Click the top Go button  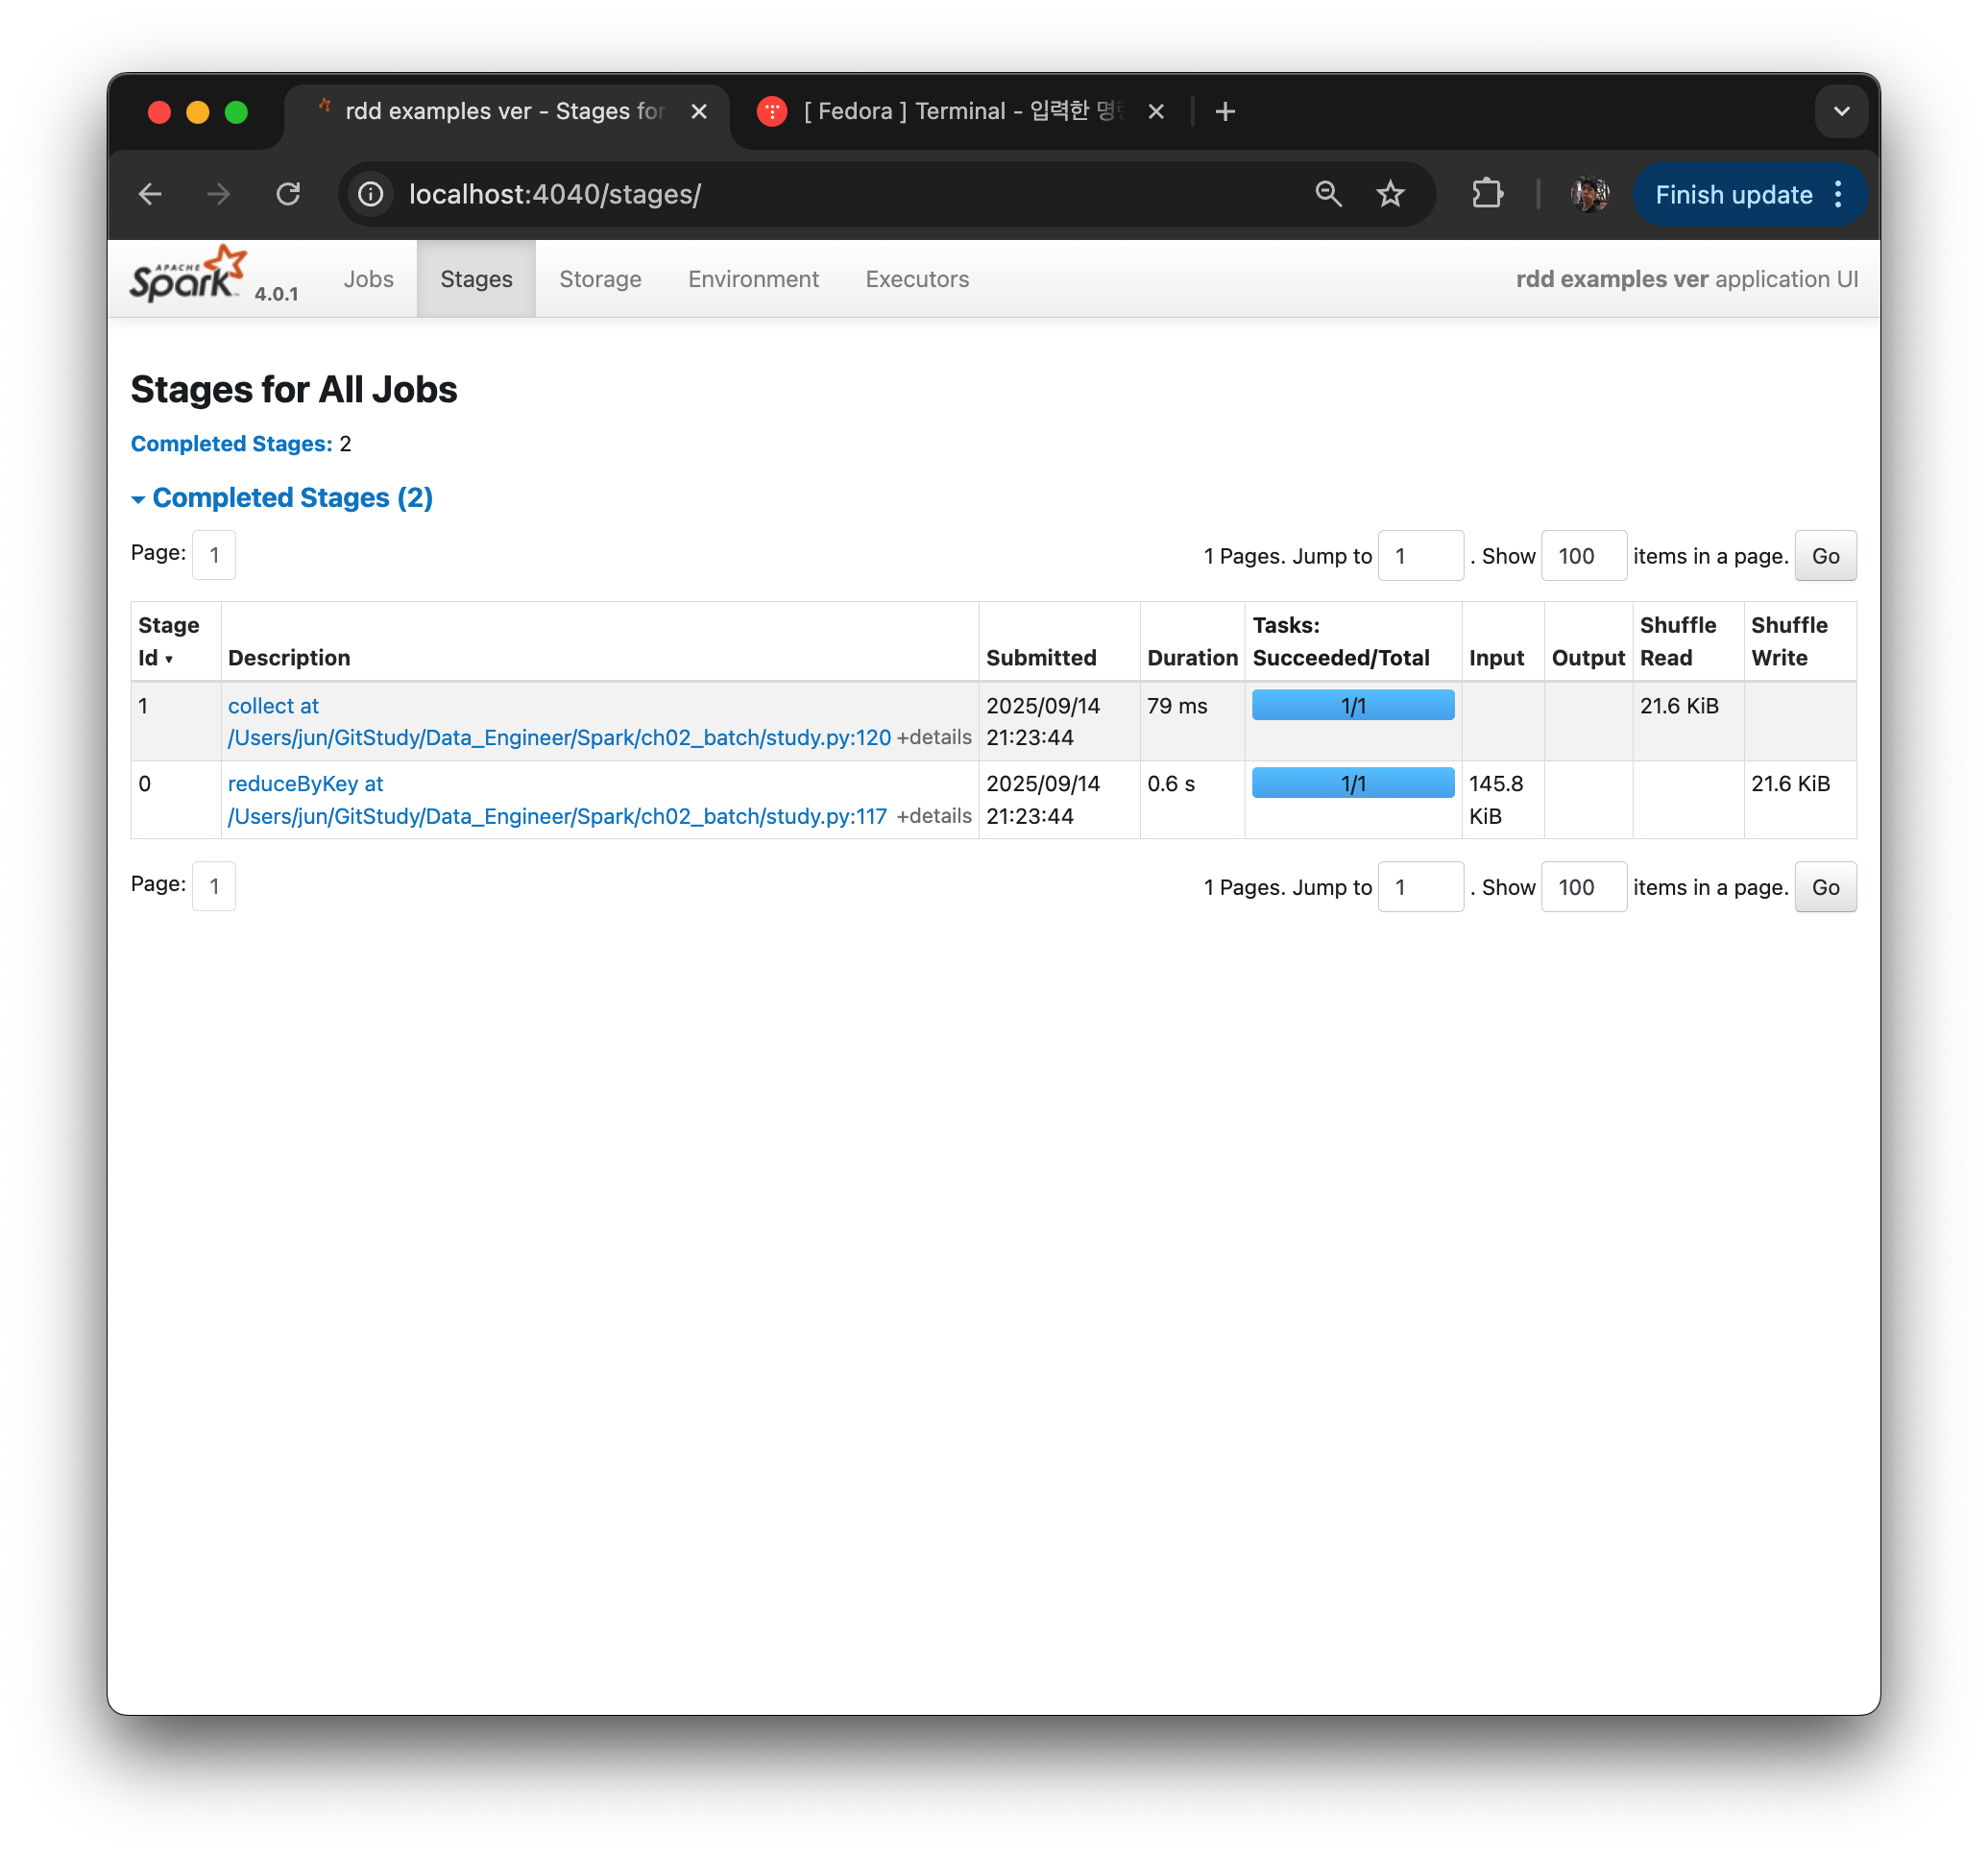coord(1825,556)
